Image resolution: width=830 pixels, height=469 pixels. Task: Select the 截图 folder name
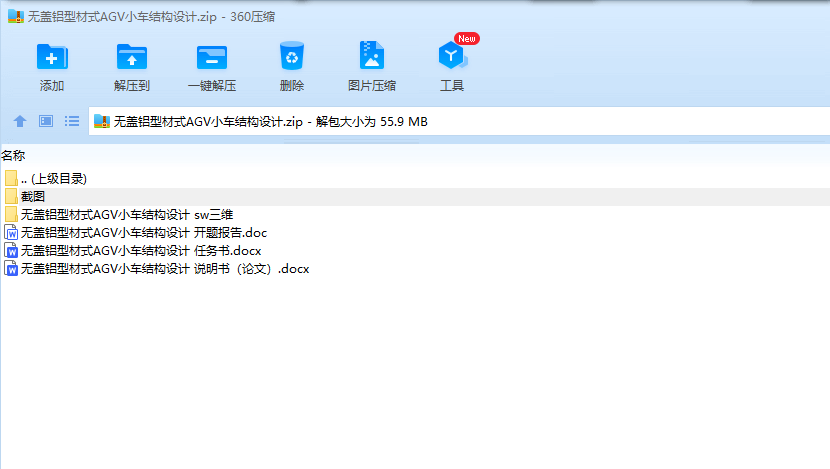pyautogui.click(x=33, y=196)
